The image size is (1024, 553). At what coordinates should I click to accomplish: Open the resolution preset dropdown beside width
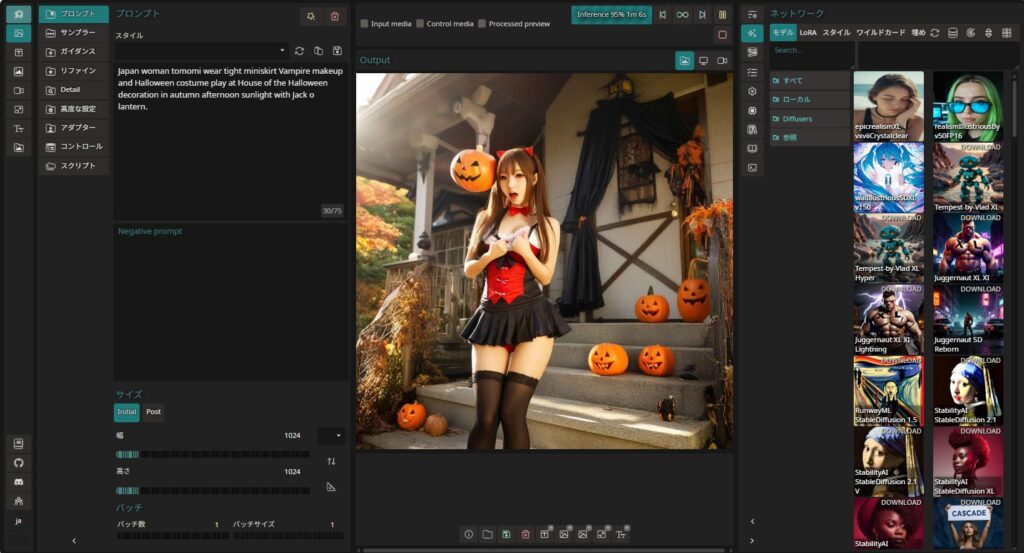(x=331, y=436)
